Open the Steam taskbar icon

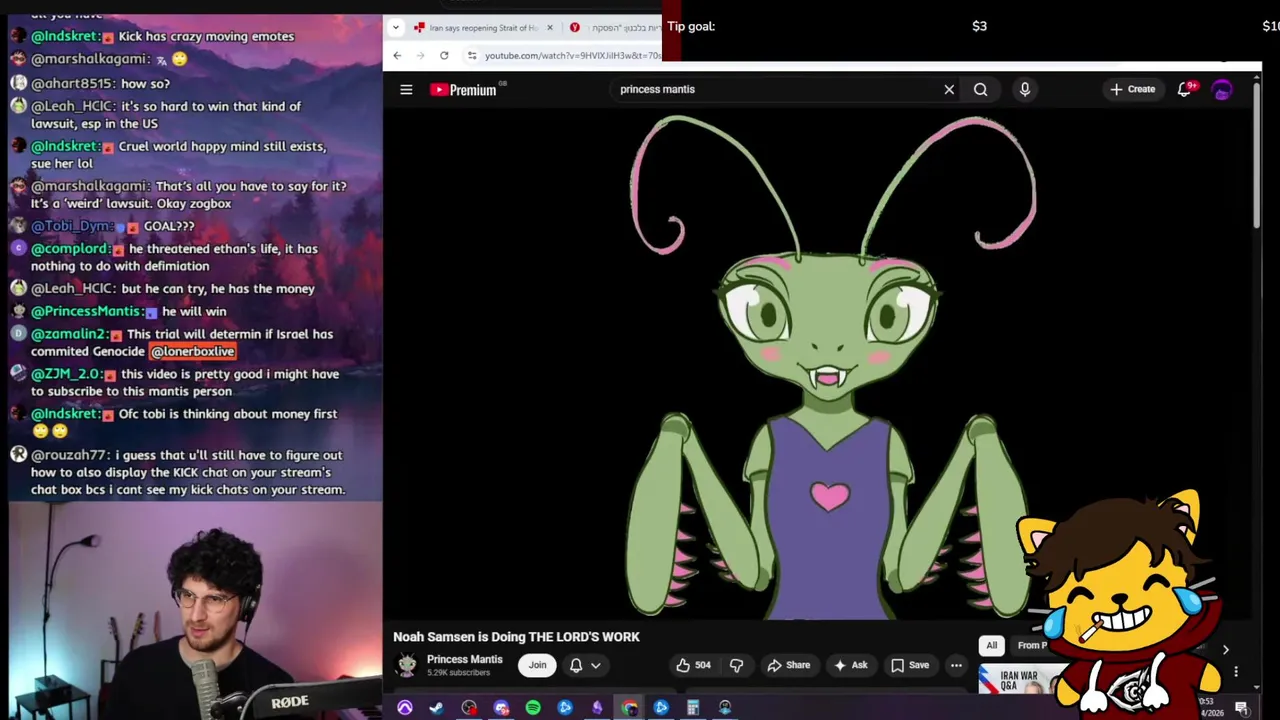click(x=437, y=708)
